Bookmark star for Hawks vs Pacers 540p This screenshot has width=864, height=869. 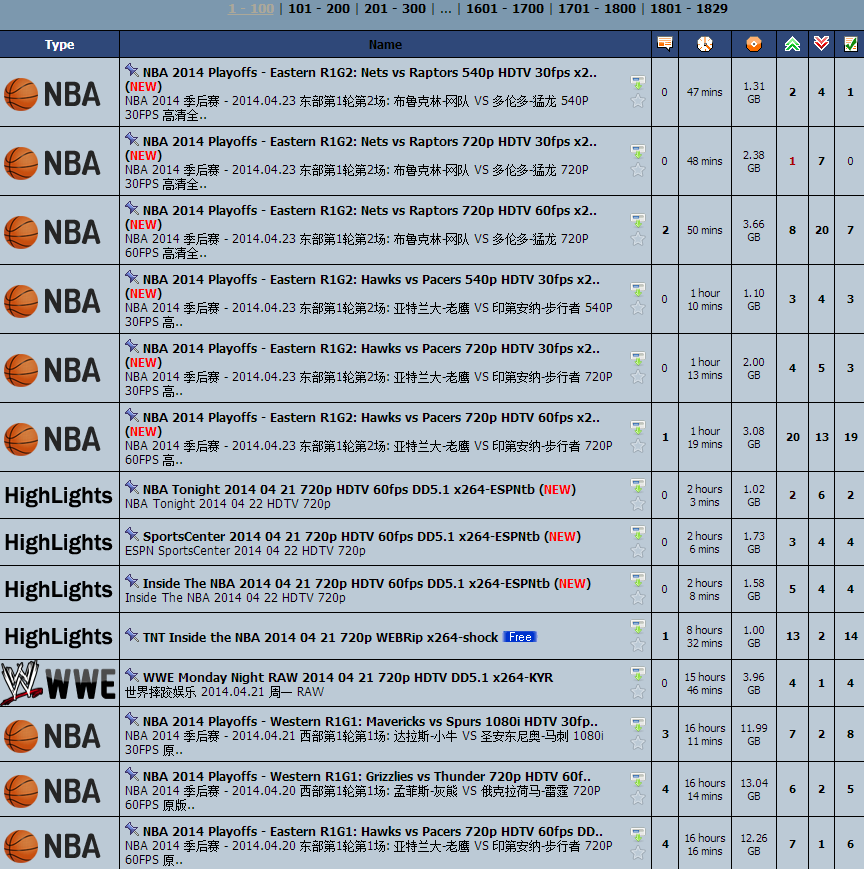click(638, 308)
